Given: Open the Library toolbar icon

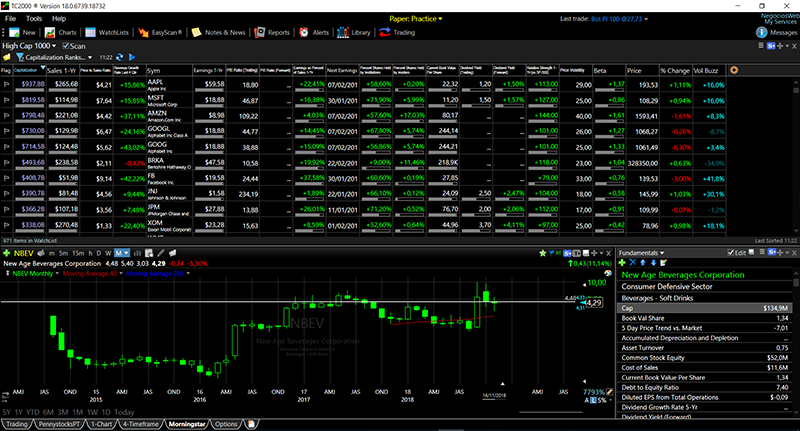Looking at the screenshot, I should click(342, 33).
